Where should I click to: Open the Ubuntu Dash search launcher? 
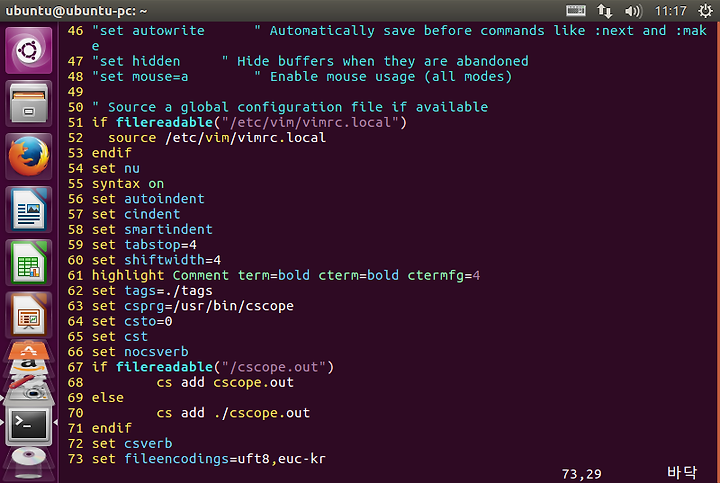click(28, 50)
